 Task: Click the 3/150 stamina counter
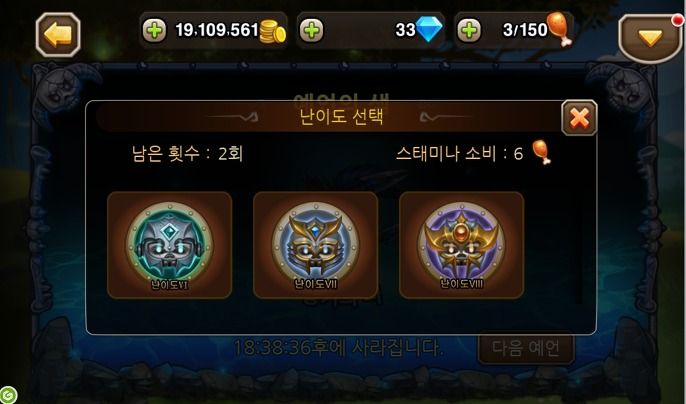tap(525, 30)
